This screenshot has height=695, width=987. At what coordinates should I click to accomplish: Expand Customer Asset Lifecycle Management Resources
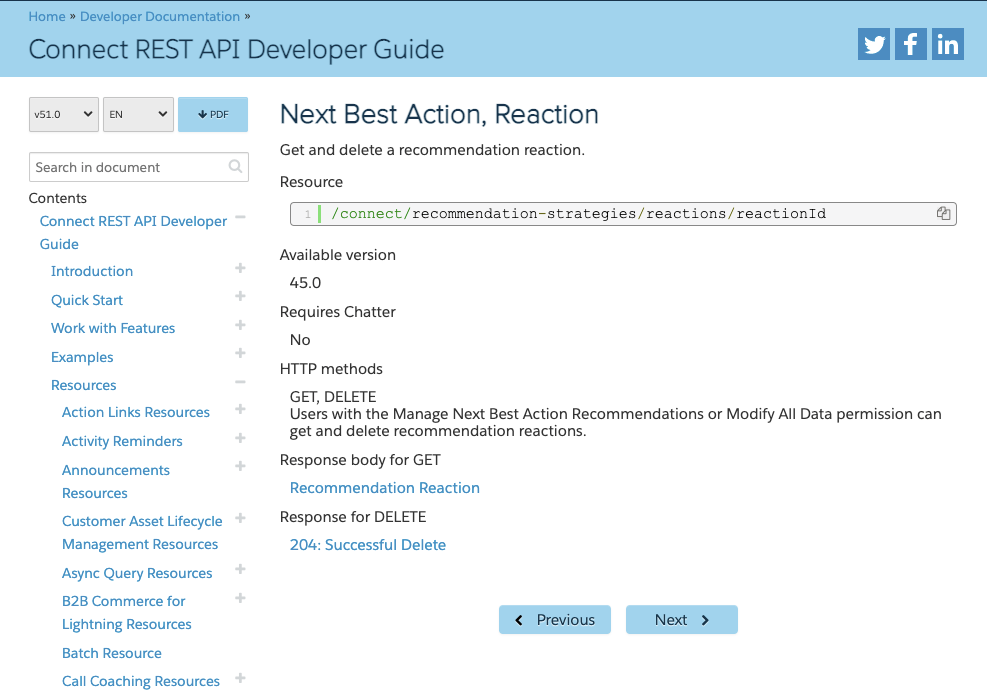pyautogui.click(x=240, y=518)
